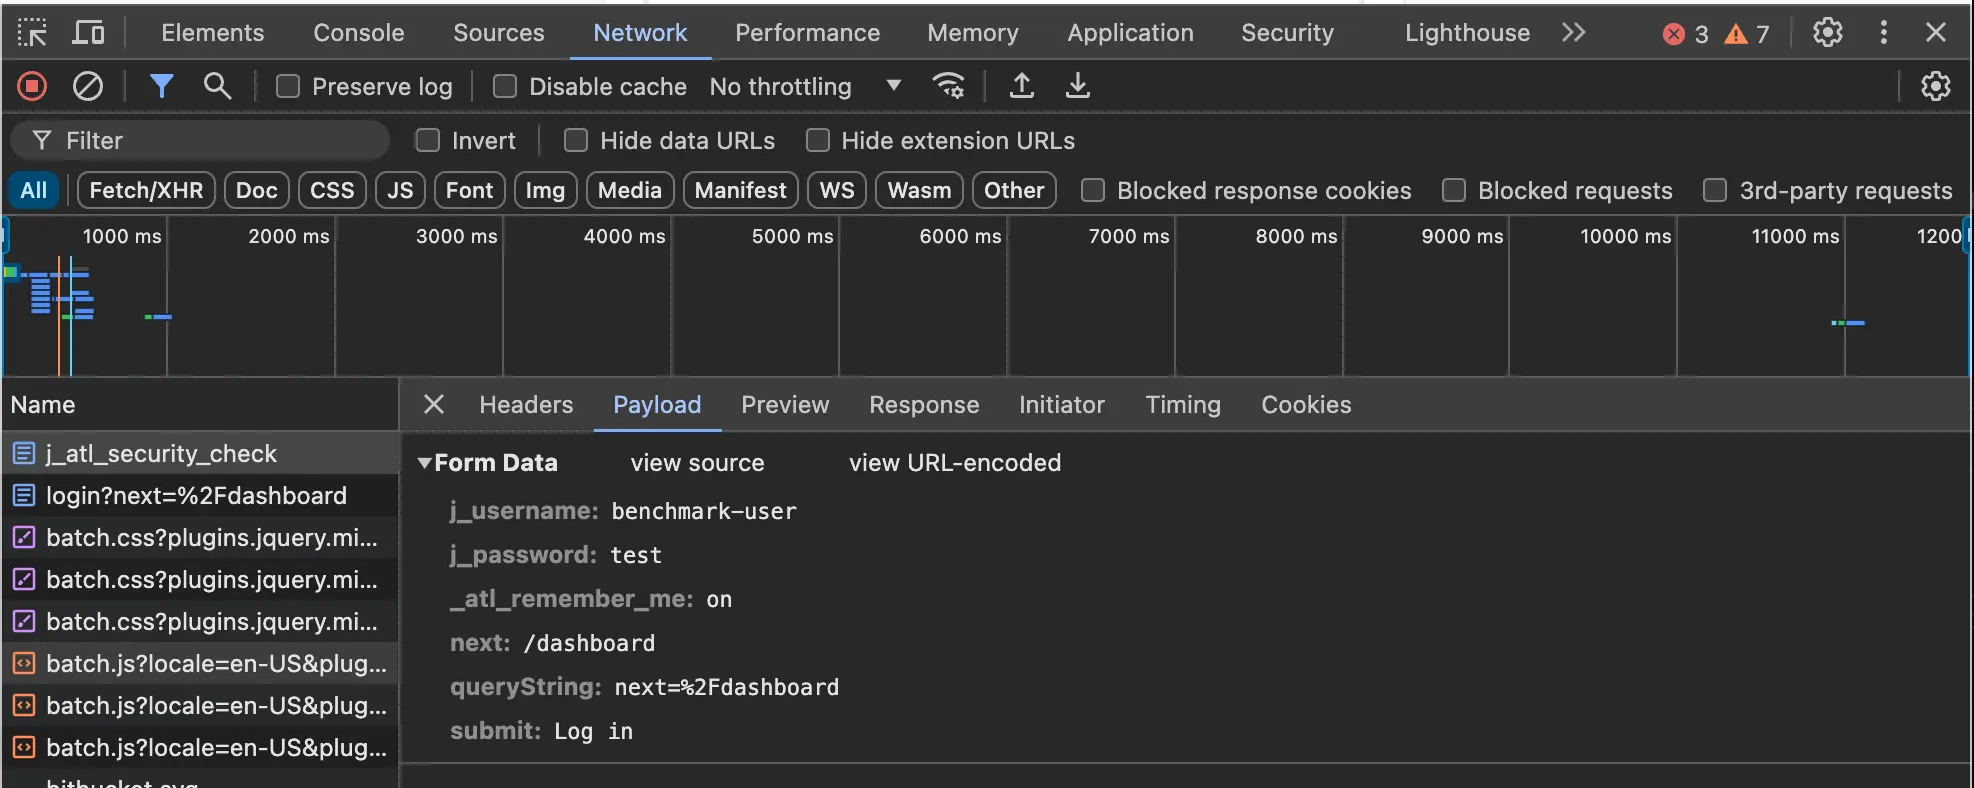Click document icon of login?next=%2Fdashboard
The height and width of the screenshot is (788, 1974).
point(24,496)
